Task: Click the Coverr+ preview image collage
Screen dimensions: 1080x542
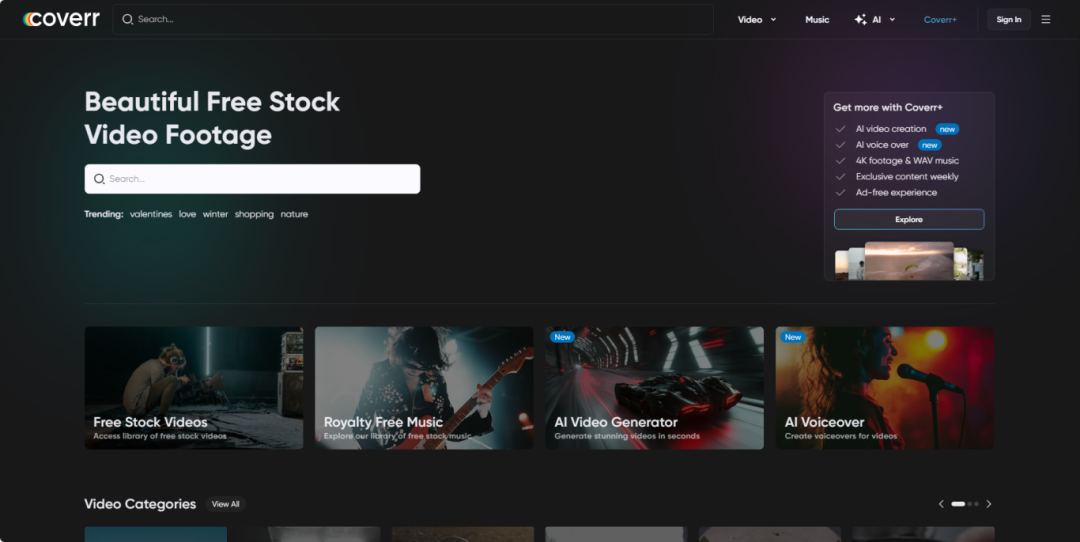Action: [908, 260]
